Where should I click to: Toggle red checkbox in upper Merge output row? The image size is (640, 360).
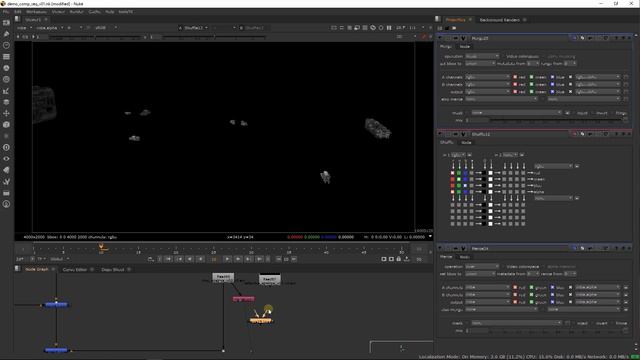pyautogui.click(x=515, y=92)
